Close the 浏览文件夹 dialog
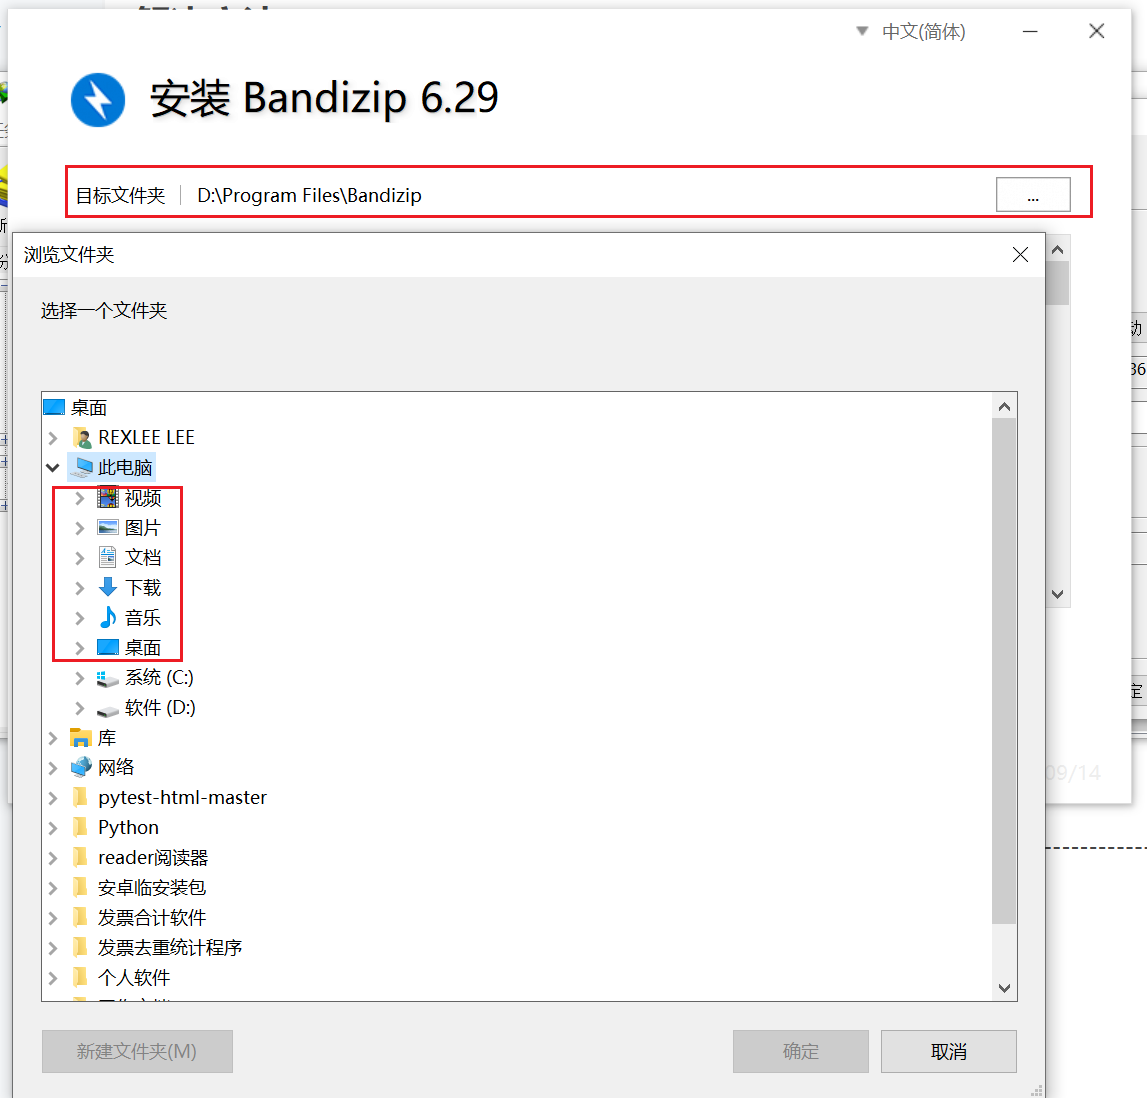Viewport: 1147px width, 1098px height. [x=1020, y=255]
